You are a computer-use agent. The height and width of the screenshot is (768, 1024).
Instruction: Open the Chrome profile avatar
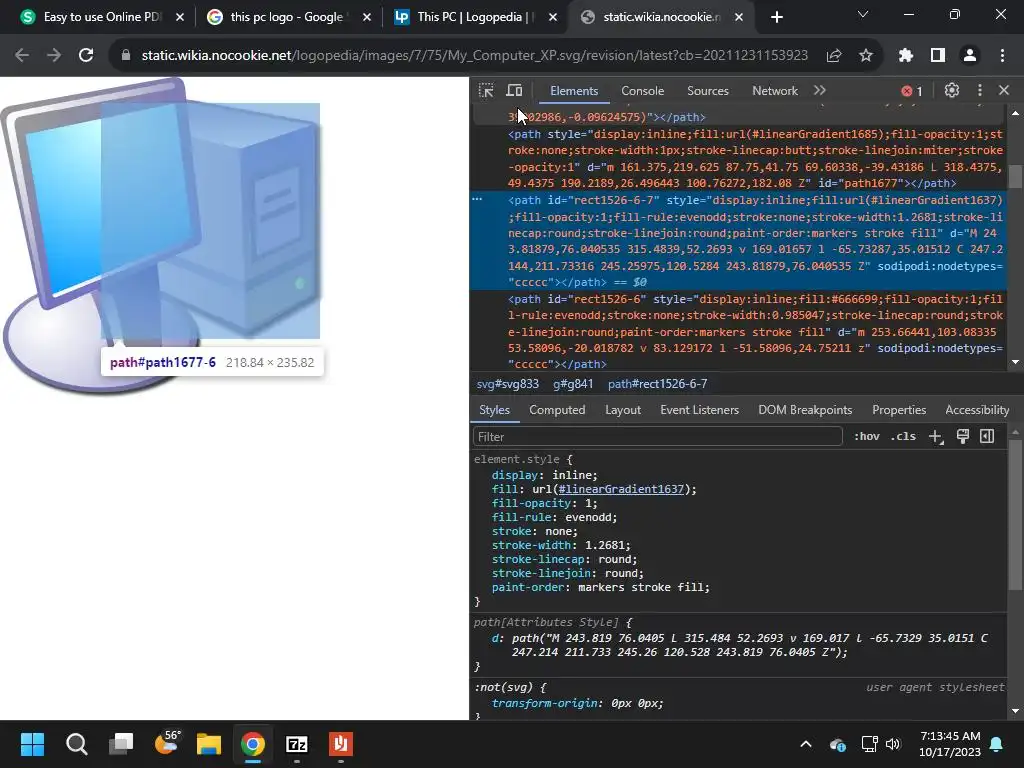[970, 56]
